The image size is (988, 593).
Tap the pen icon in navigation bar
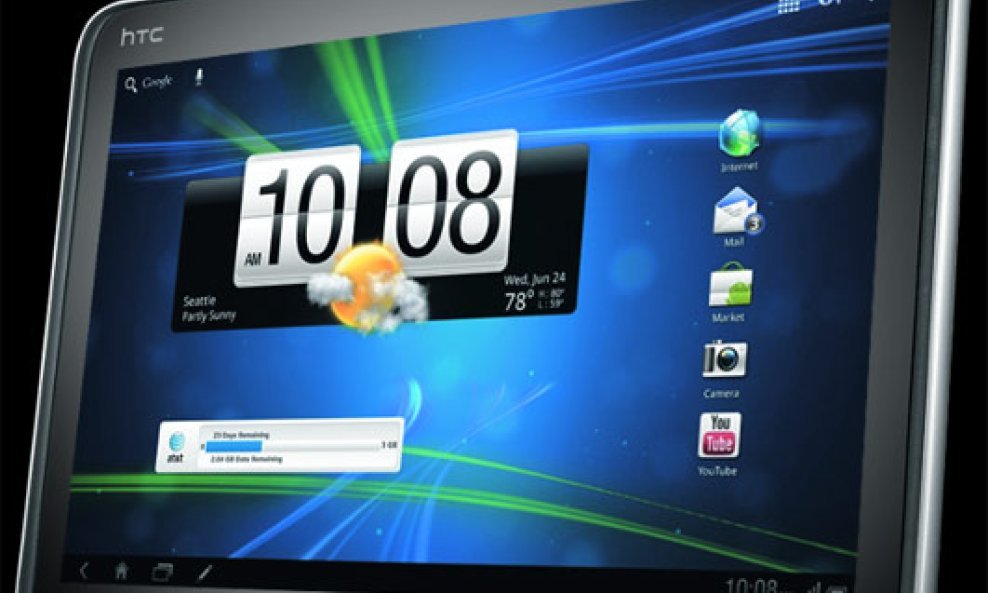(x=205, y=572)
